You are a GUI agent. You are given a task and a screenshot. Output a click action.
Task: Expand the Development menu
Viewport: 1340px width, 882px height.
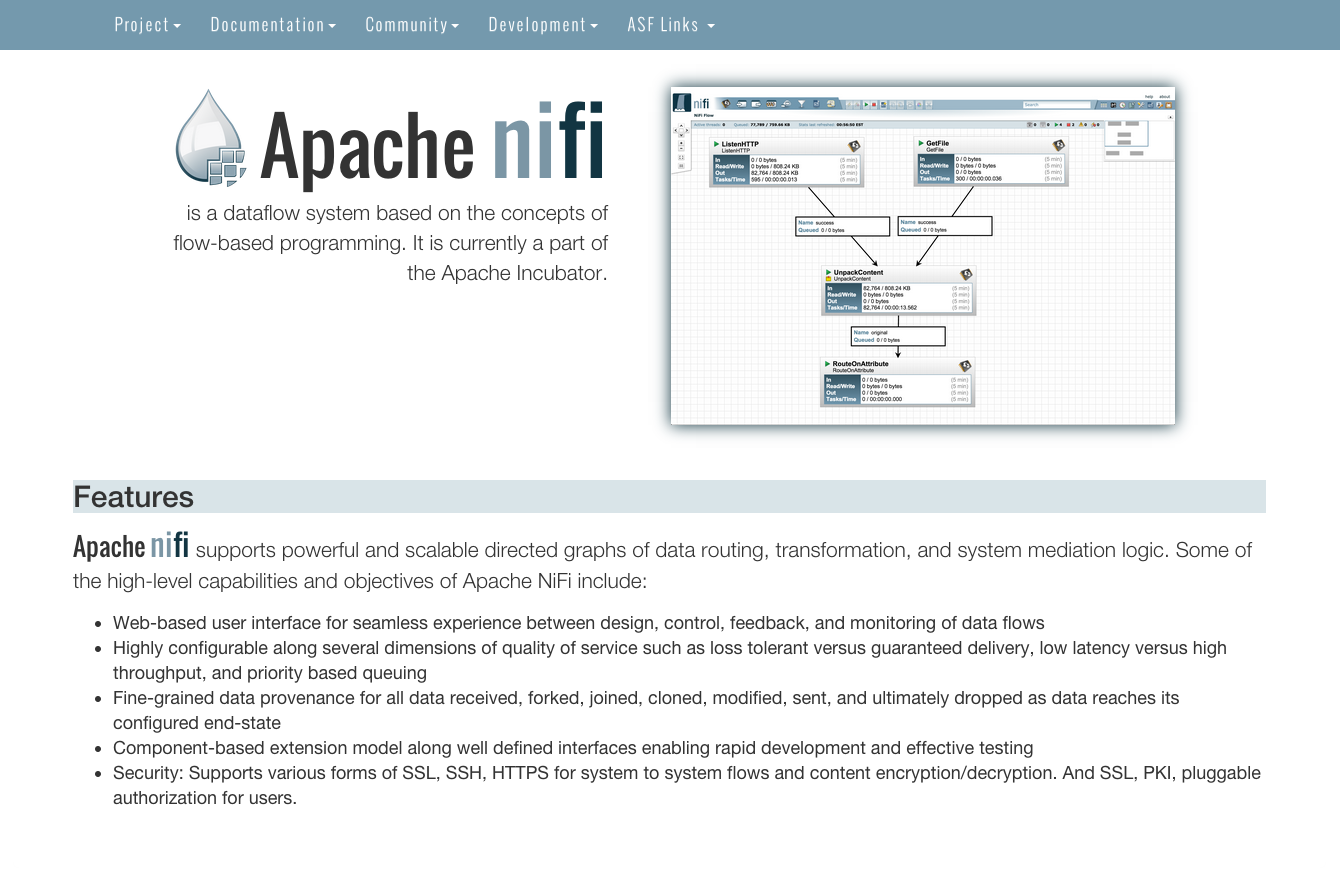click(x=543, y=25)
